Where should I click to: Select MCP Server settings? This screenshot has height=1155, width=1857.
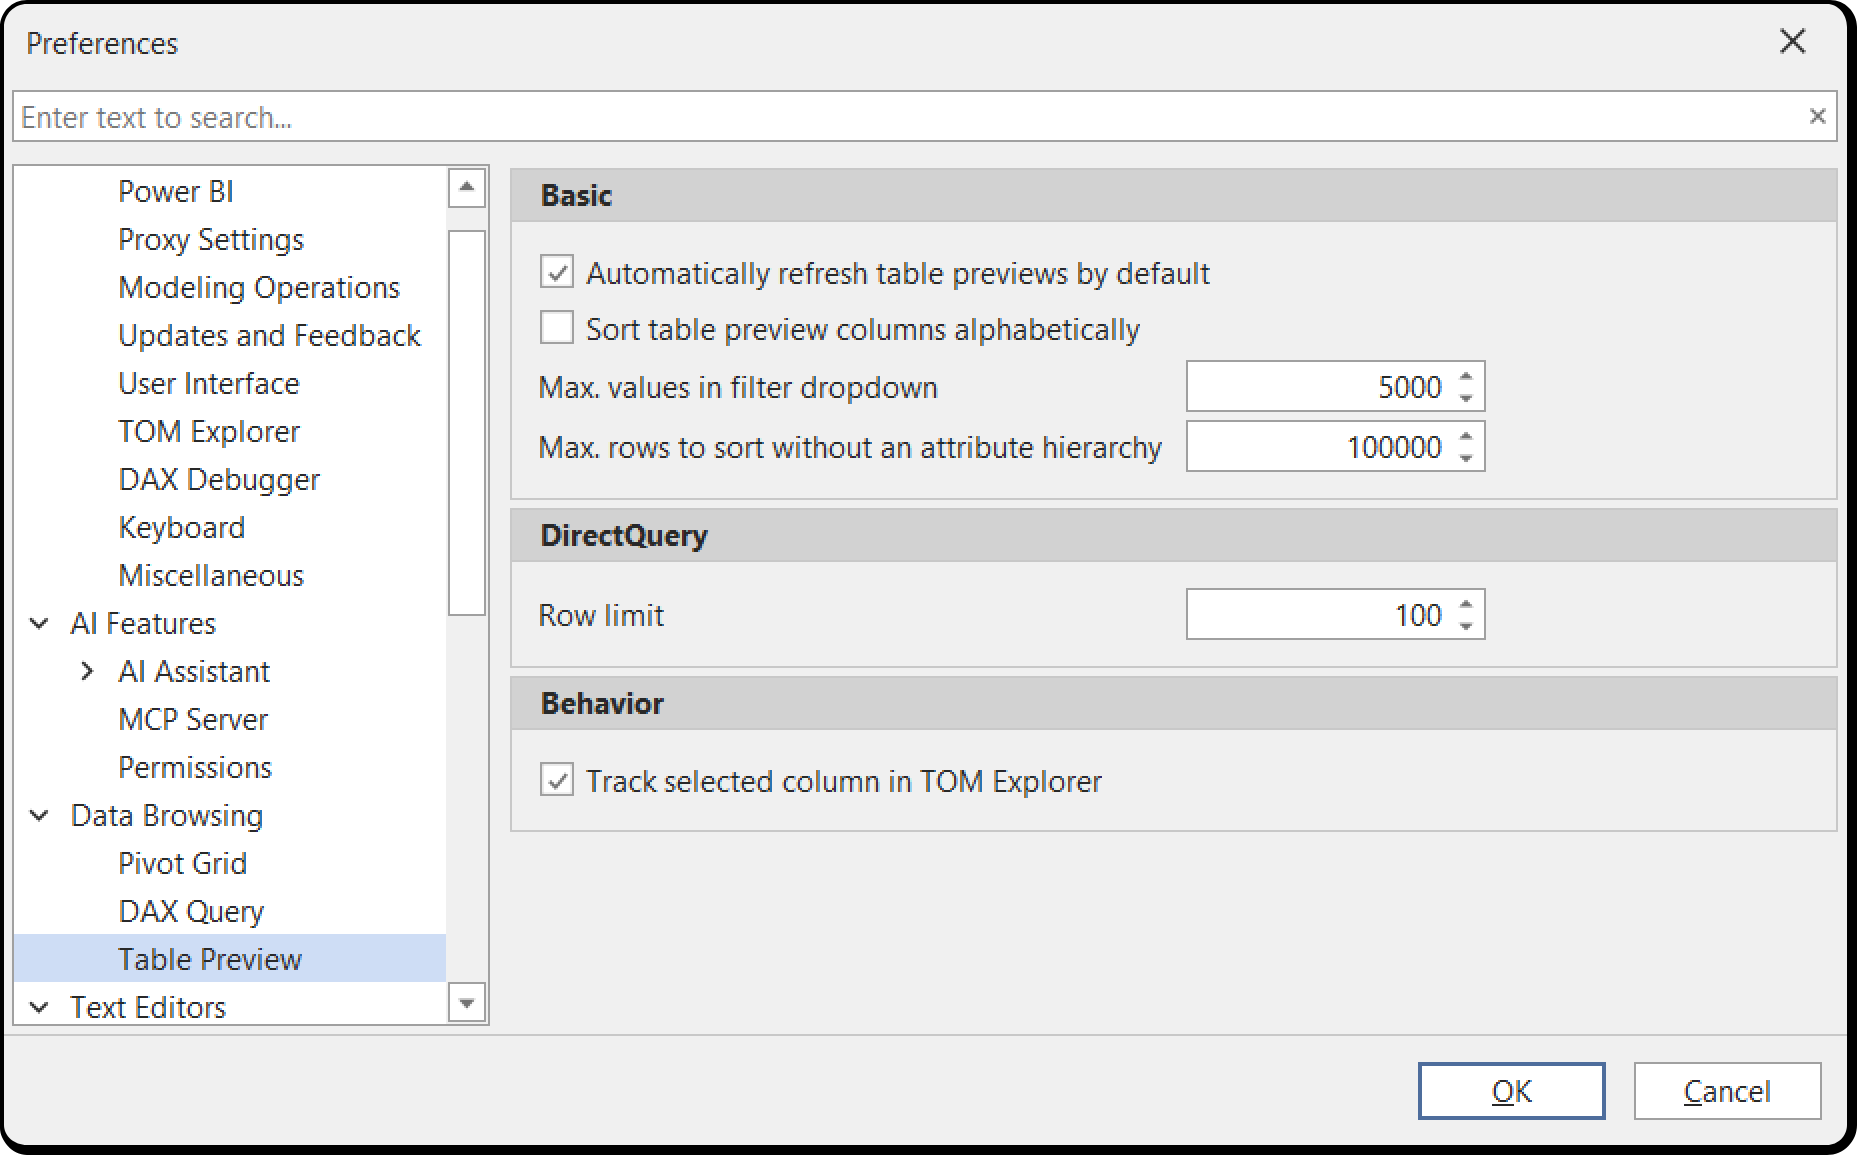tap(193, 719)
